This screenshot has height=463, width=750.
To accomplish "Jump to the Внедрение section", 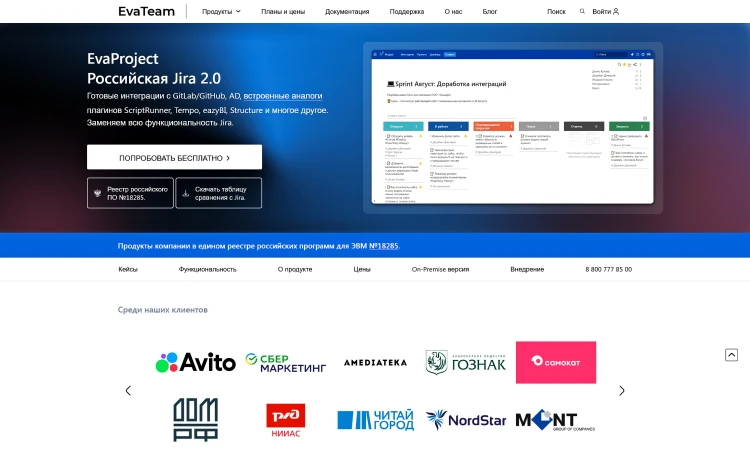I will click(x=527, y=269).
